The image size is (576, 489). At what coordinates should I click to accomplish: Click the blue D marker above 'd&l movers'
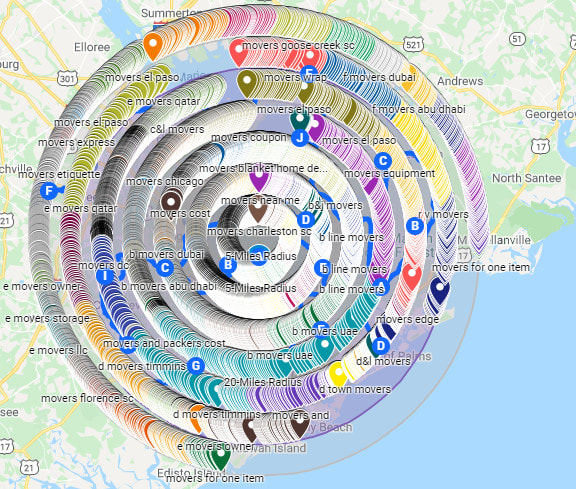pos(381,345)
